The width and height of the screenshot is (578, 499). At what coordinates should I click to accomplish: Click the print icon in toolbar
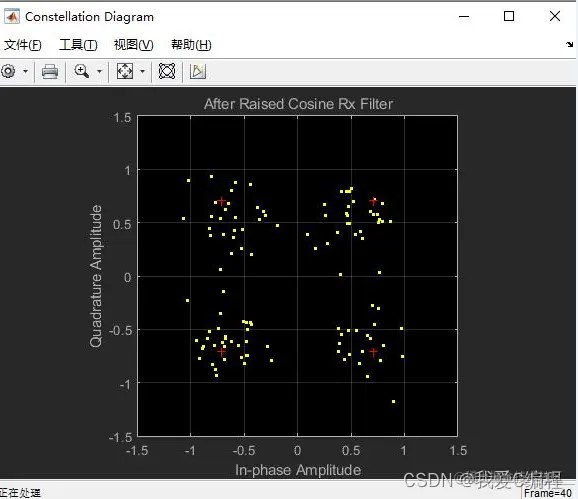point(50,71)
